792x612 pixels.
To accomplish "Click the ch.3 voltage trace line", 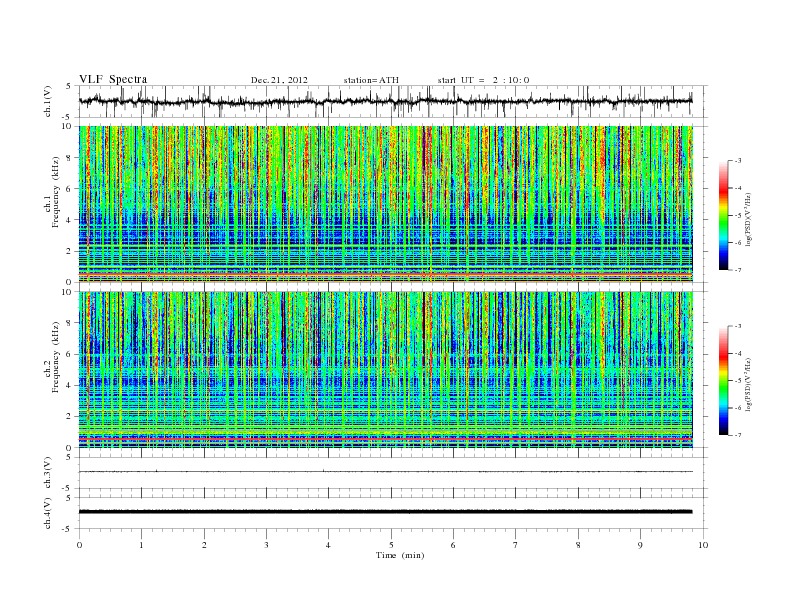I will tap(385, 472).
